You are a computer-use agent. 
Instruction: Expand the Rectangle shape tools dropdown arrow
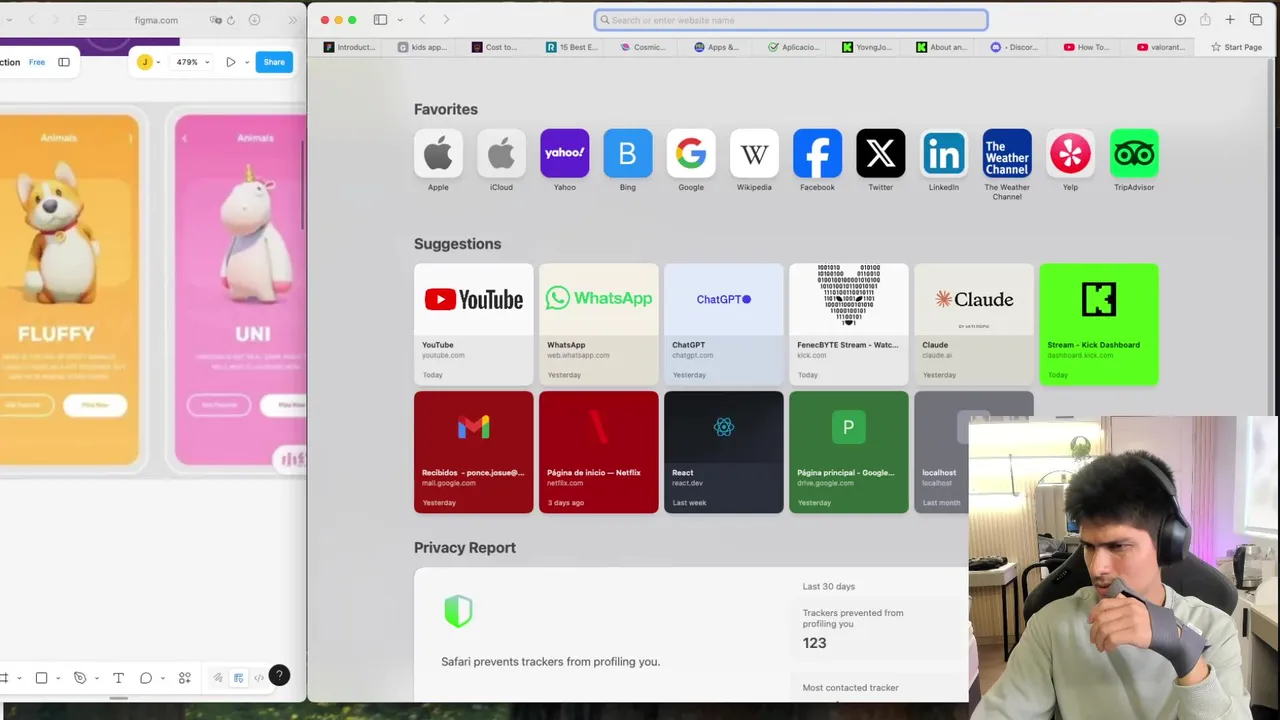click(x=57, y=678)
